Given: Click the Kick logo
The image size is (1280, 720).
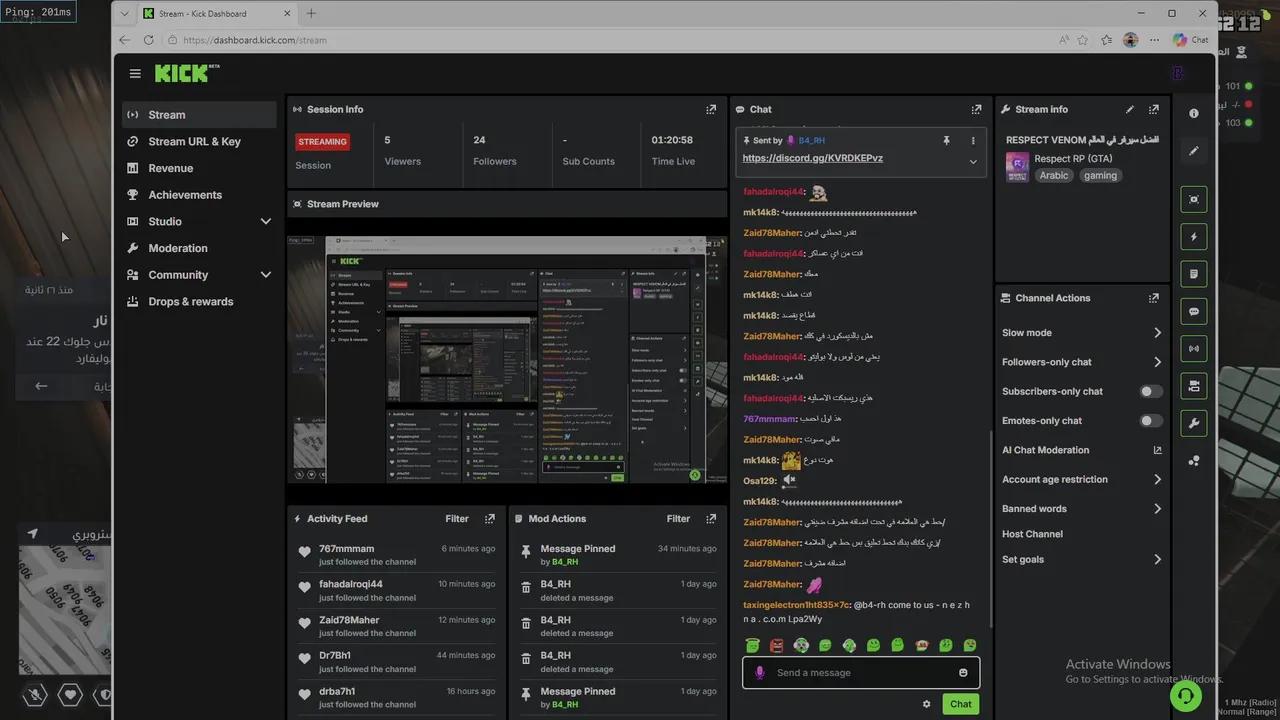Looking at the screenshot, I should [x=186, y=73].
